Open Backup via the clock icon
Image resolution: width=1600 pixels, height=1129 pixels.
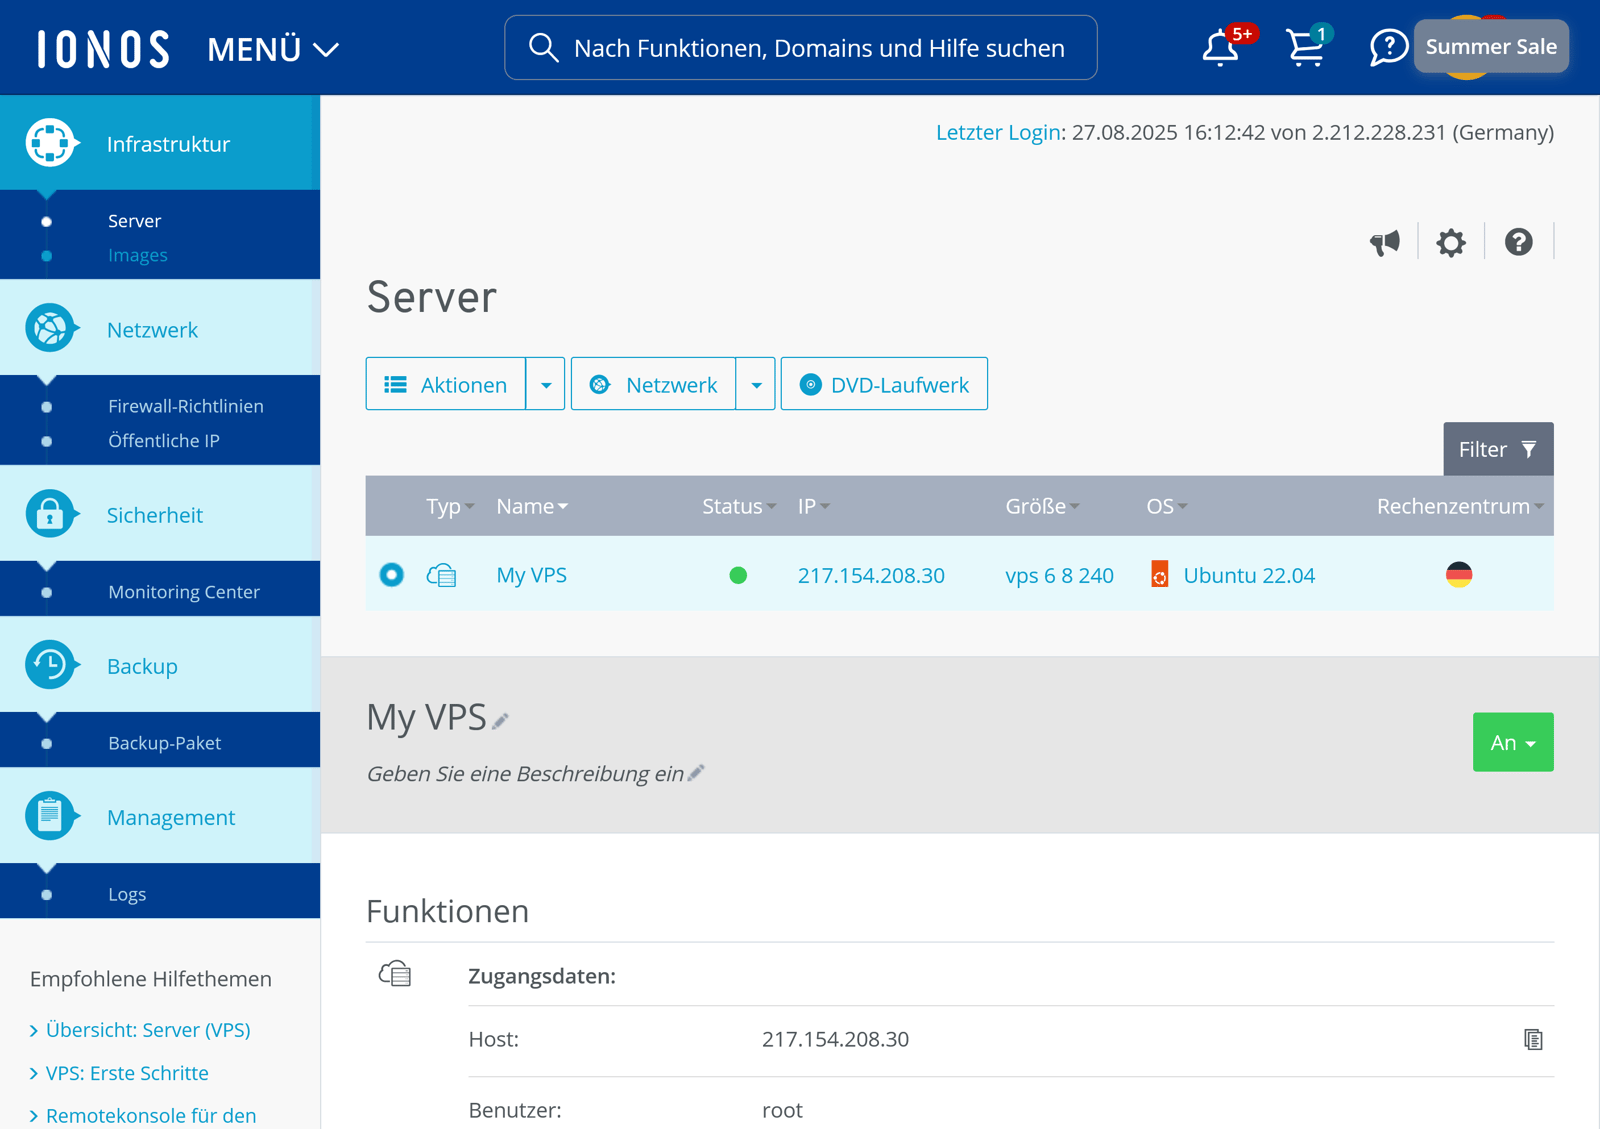[x=51, y=664]
